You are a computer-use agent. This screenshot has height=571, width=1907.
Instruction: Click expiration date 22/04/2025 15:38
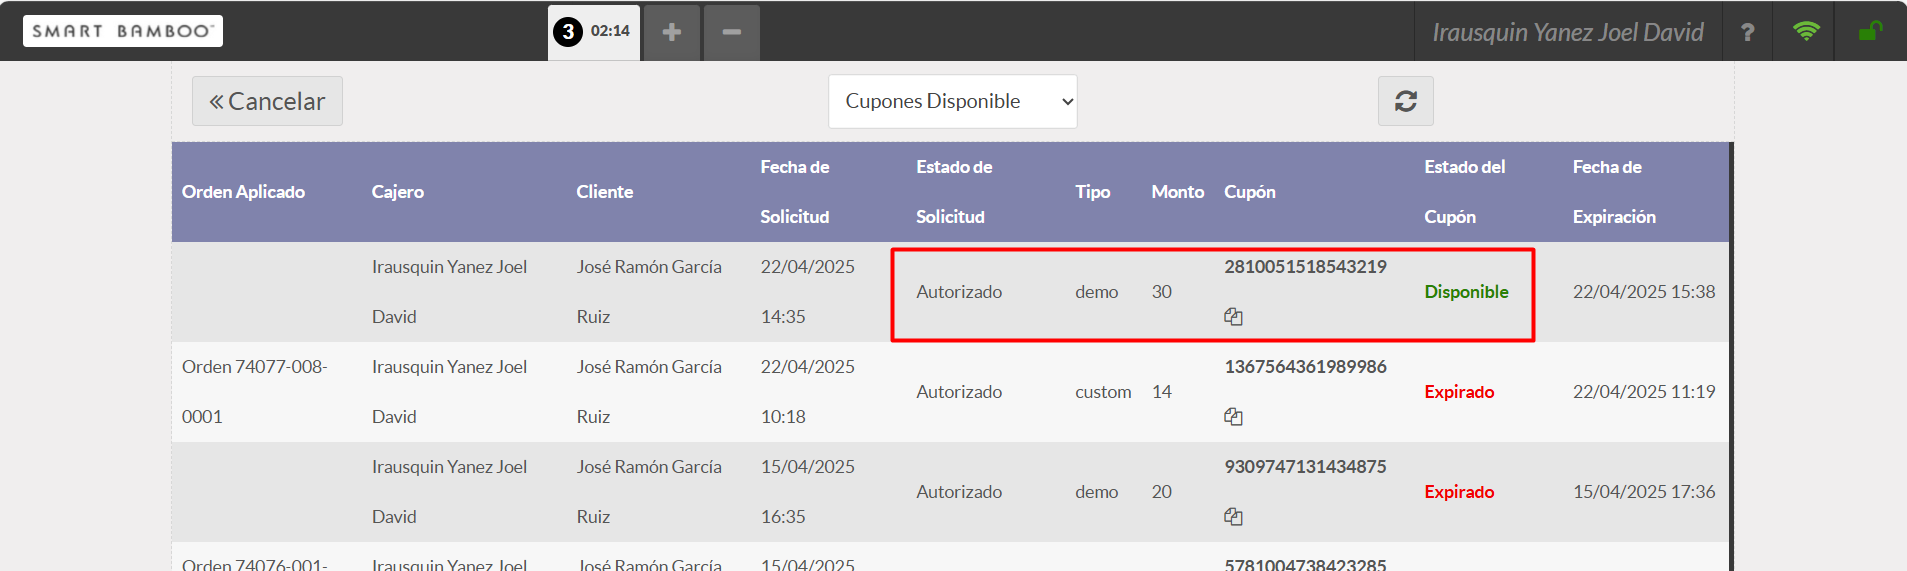tap(1644, 292)
